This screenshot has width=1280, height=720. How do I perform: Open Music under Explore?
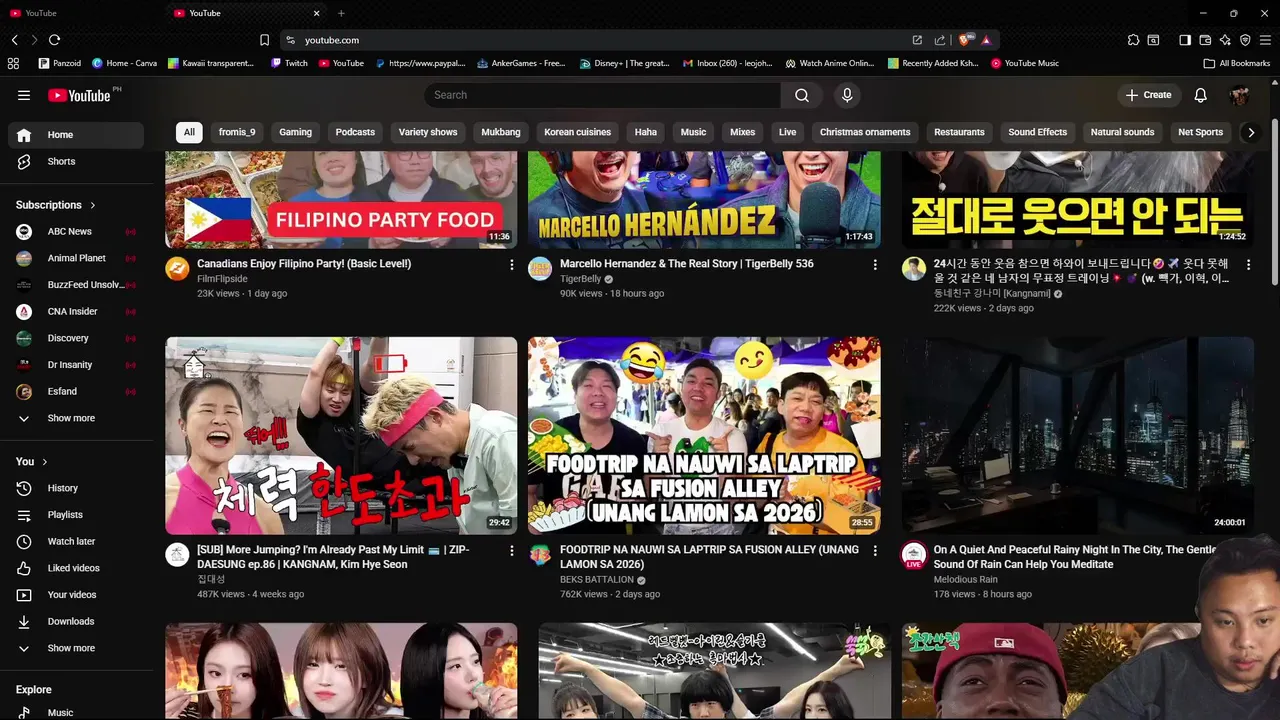(x=78, y=713)
